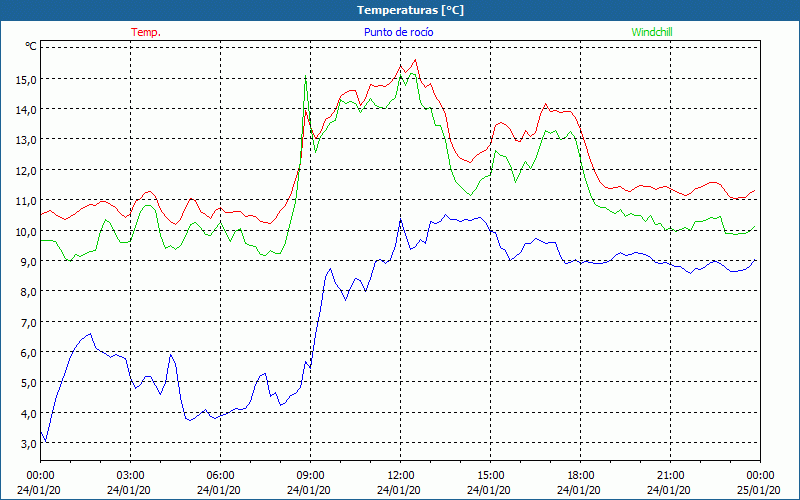Click the 15,0 y-axis value
This screenshot has width=800, height=500.
(x=28, y=79)
